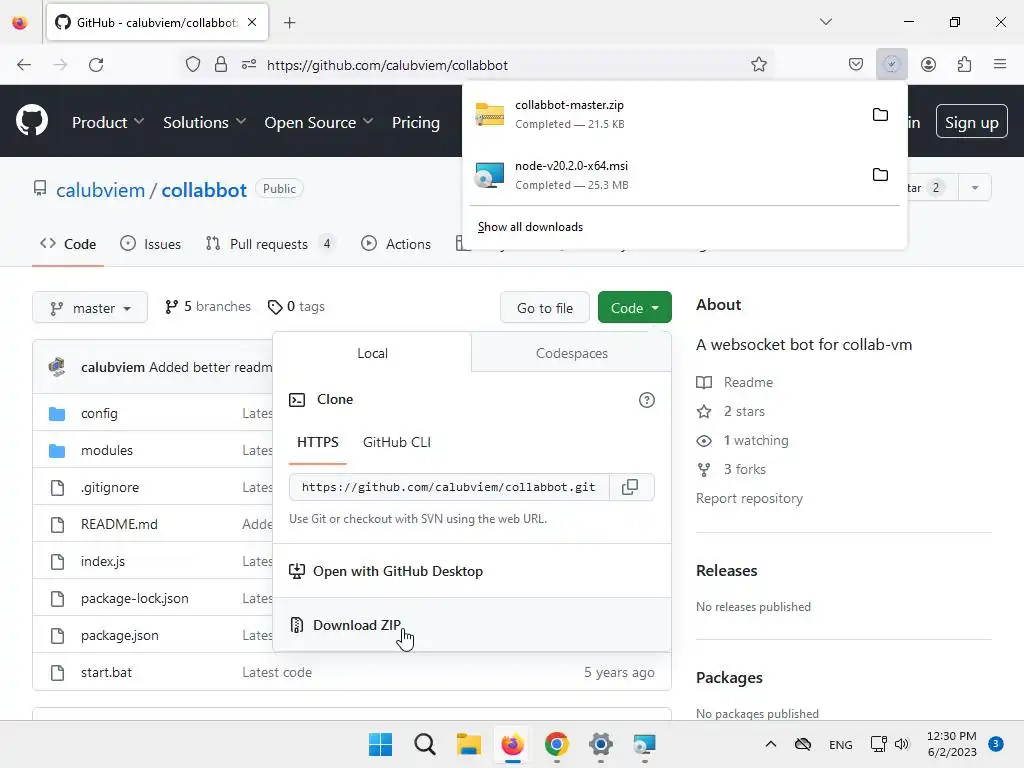Open Firefox application hamburger menu
The height and width of the screenshot is (768, 1024).
(x=1000, y=64)
